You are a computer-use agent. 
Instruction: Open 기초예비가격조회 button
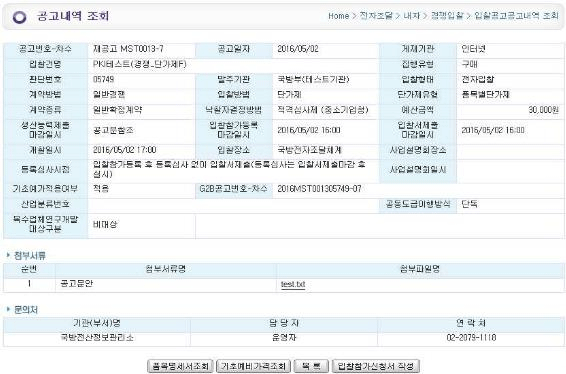253,366
